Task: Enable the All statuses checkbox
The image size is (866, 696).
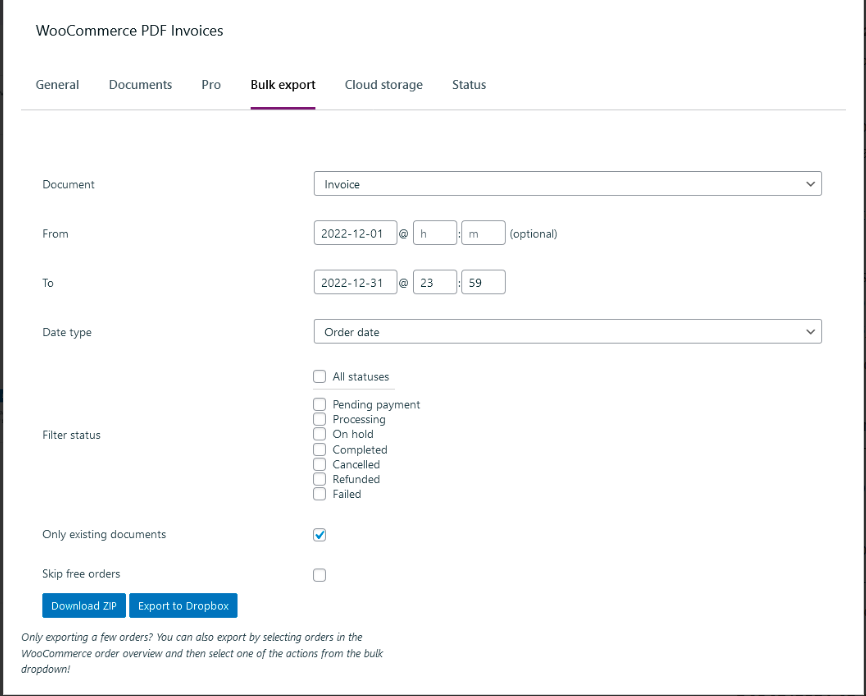Action: (x=319, y=376)
